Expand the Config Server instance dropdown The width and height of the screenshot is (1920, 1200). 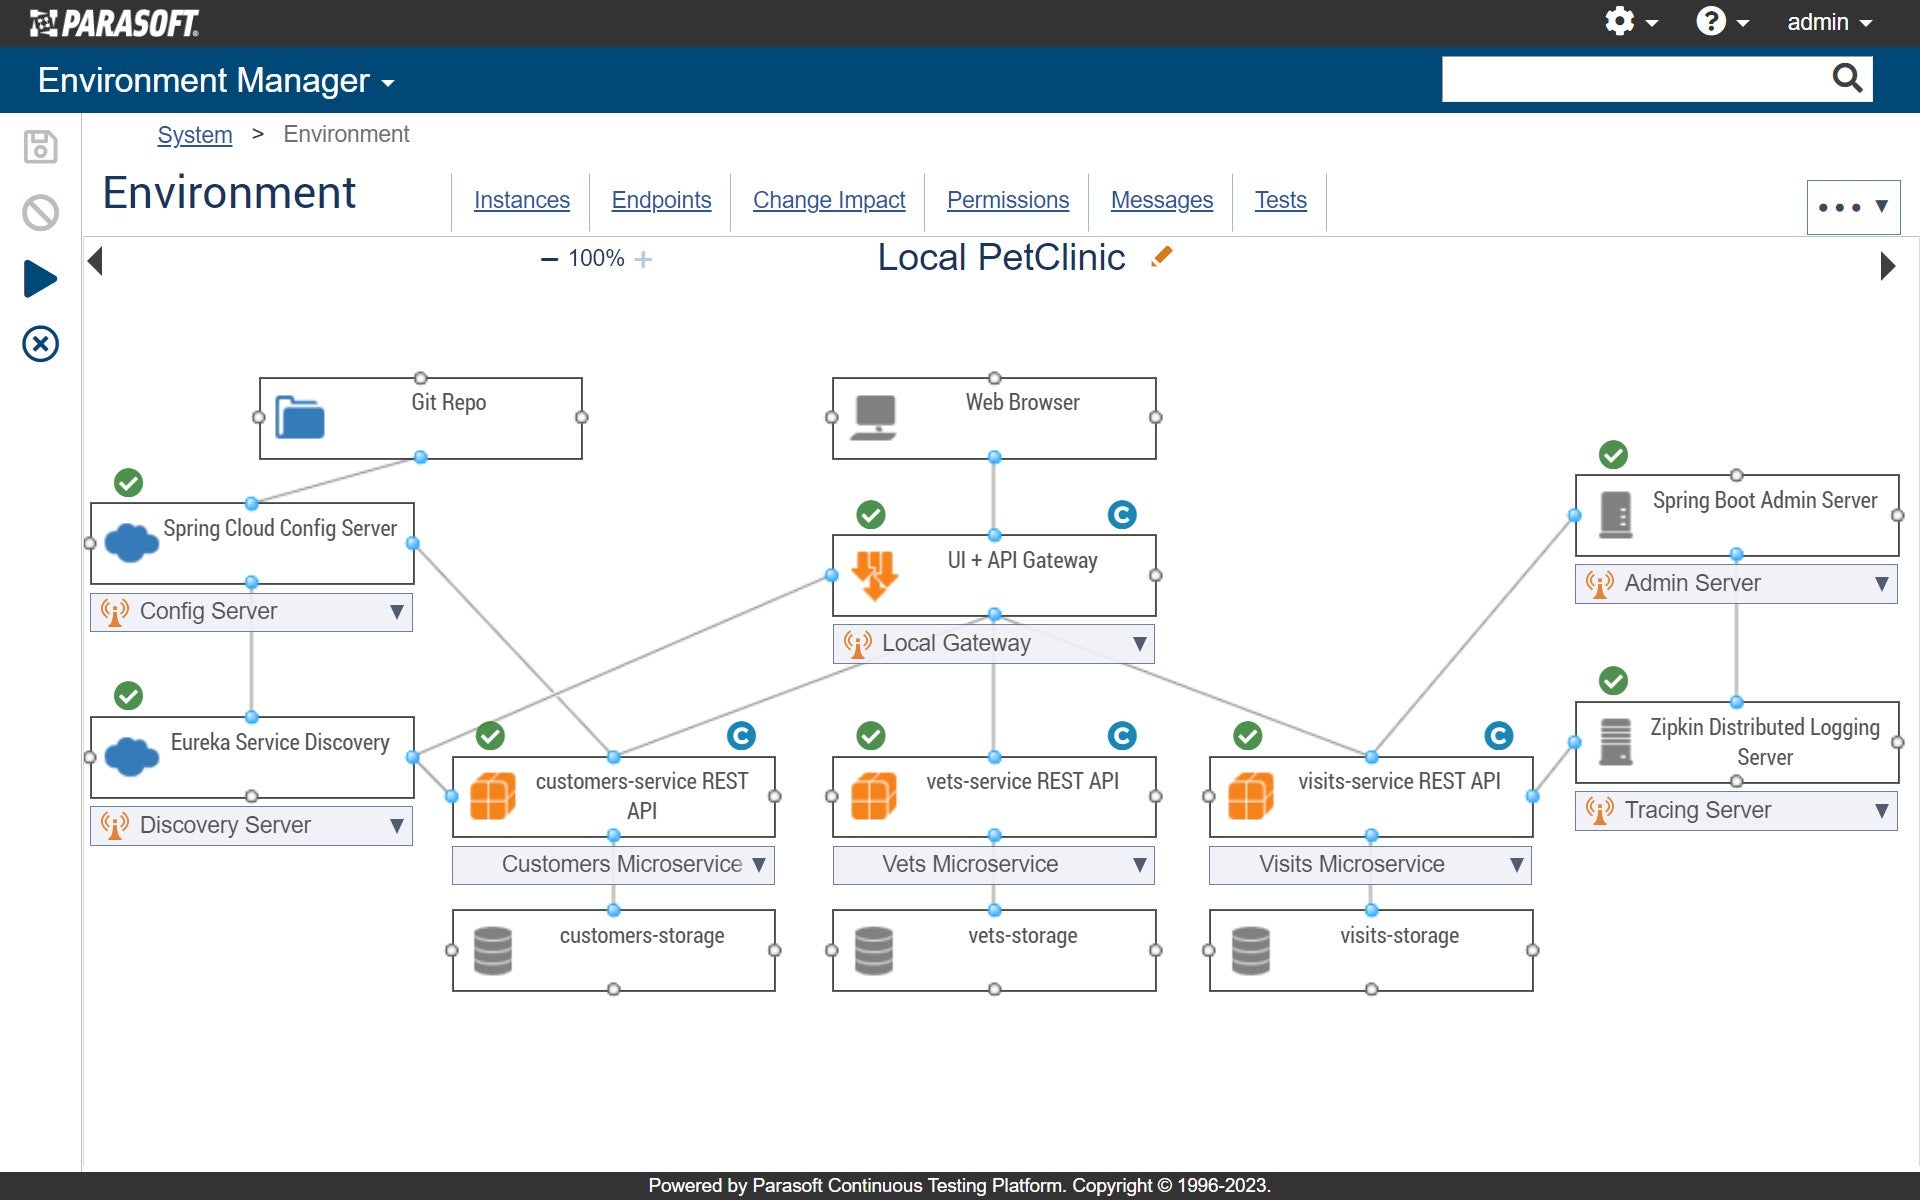(x=396, y=612)
